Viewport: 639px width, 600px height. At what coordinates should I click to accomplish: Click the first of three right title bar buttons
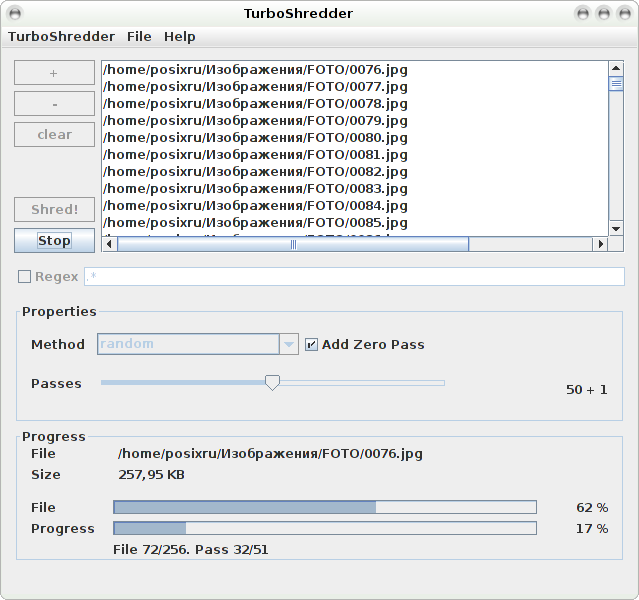(x=583, y=13)
